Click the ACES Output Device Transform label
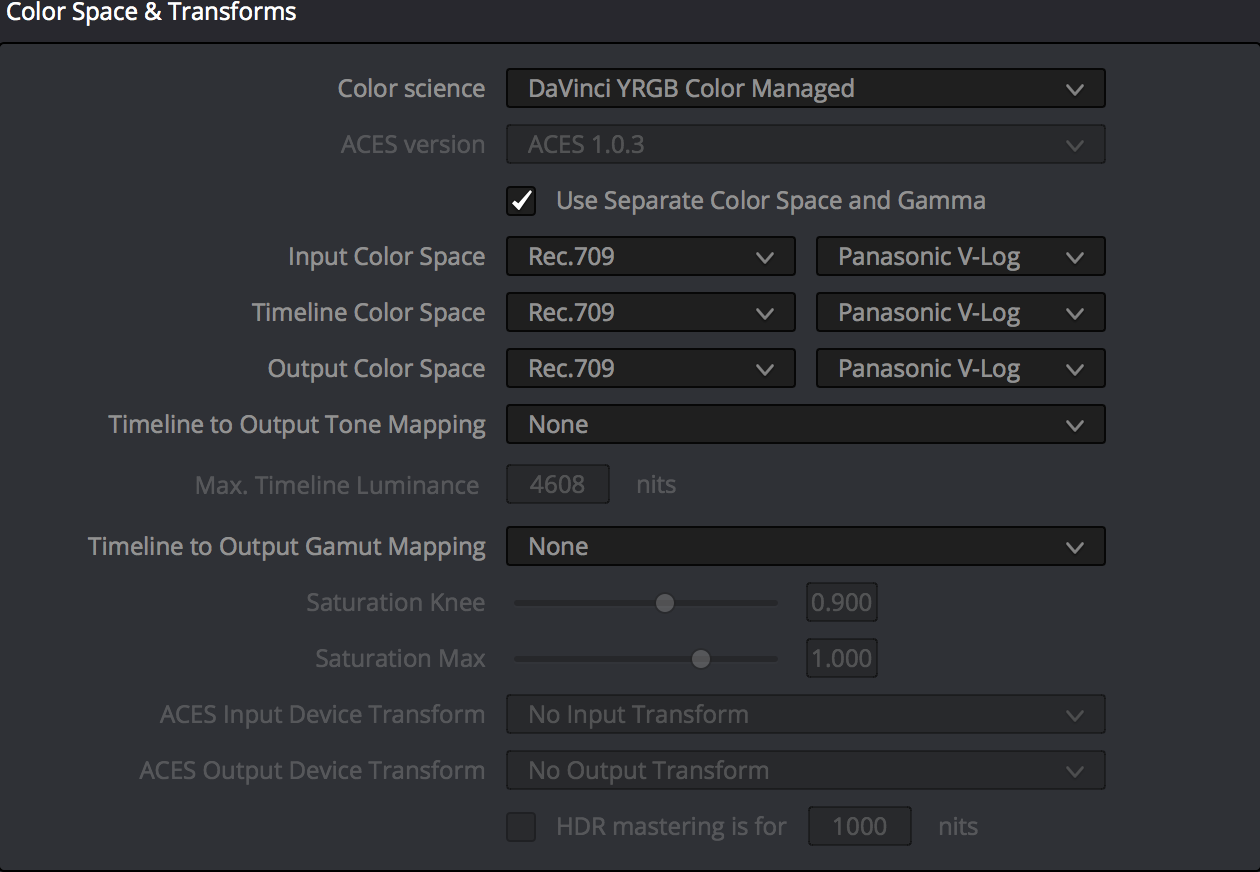 312,771
